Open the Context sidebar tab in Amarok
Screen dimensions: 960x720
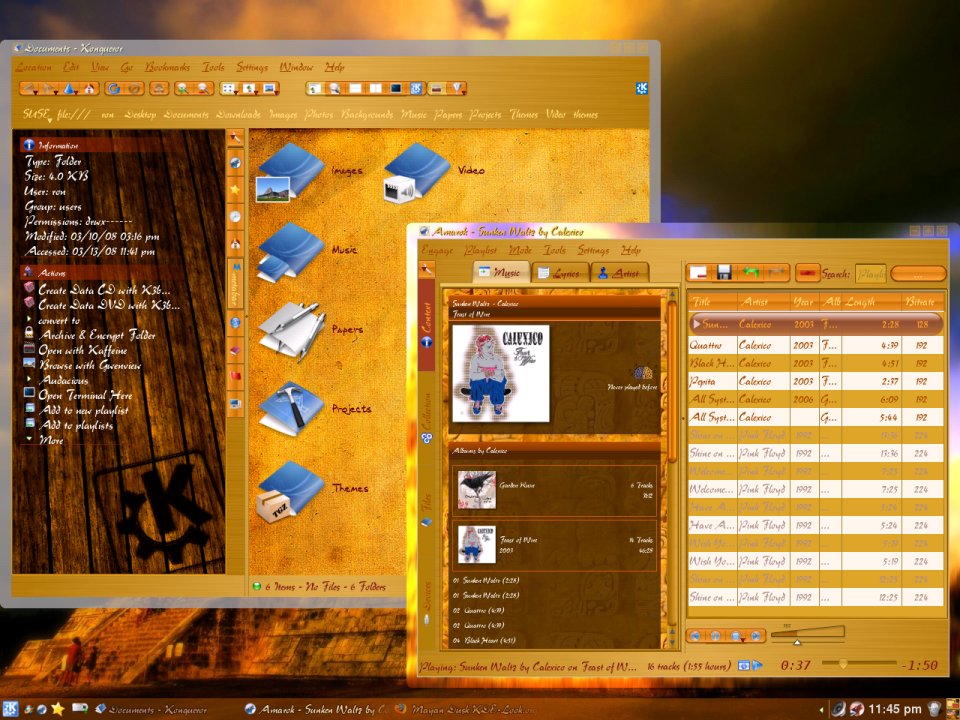pyautogui.click(x=427, y=324)
